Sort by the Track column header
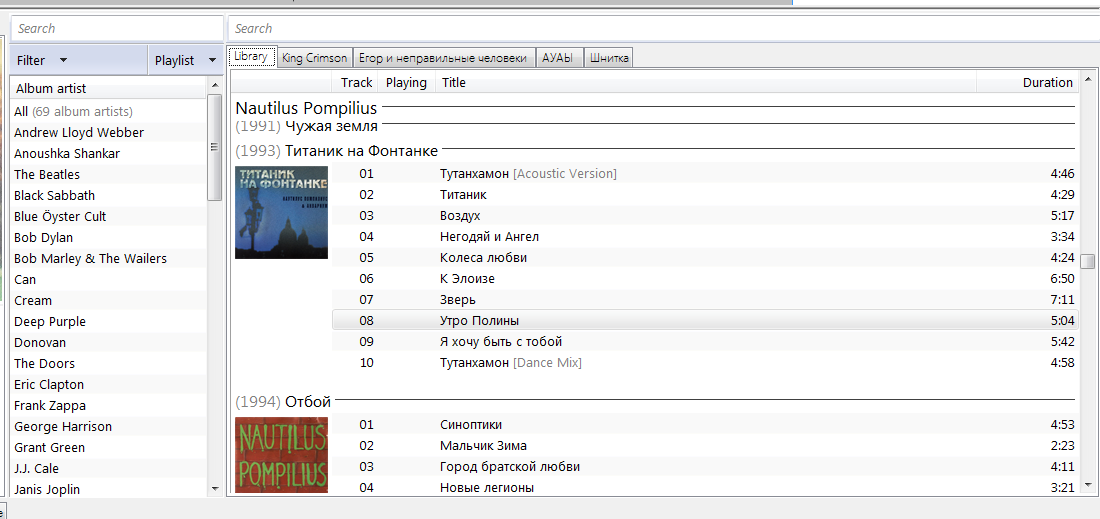Image resolution: width=1100 pixels, height=519 pixels. click(x=356, y=83)
